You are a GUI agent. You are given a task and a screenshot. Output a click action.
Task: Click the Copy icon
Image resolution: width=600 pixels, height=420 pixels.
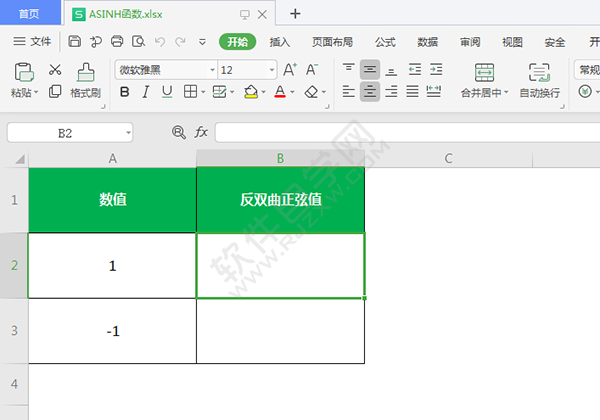click(x=55, y=91)
